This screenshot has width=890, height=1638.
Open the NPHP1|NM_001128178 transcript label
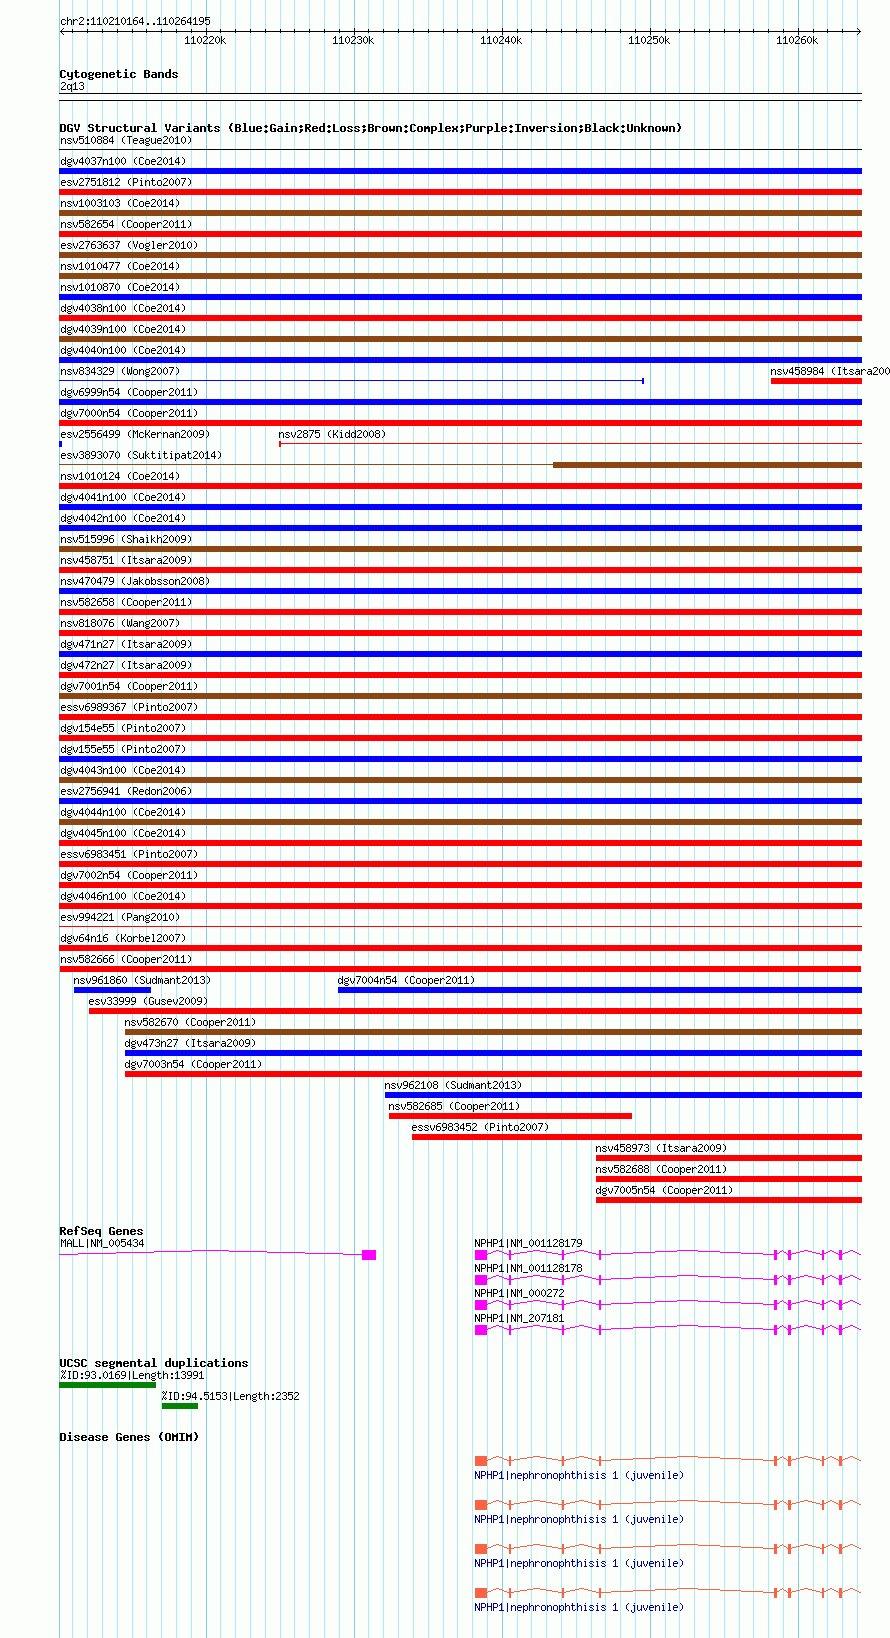coord(528,1268)
